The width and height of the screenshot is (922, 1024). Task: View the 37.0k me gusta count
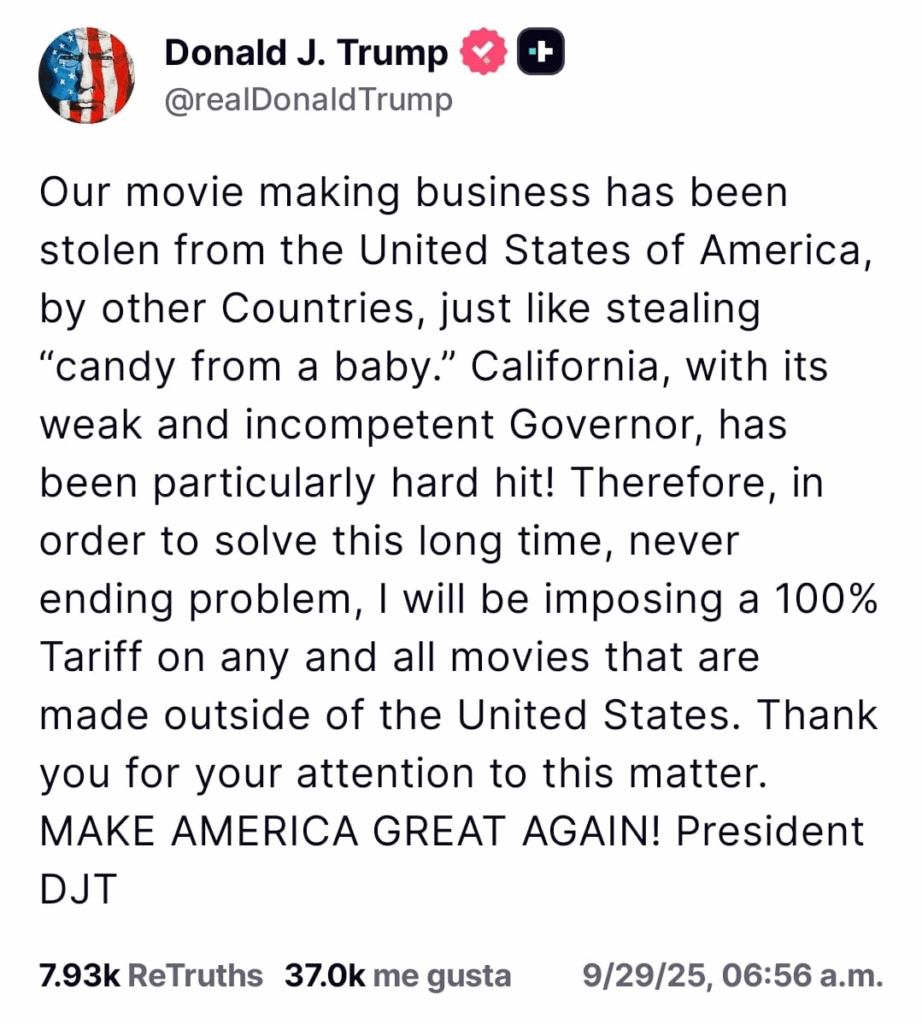click(398, 975)
